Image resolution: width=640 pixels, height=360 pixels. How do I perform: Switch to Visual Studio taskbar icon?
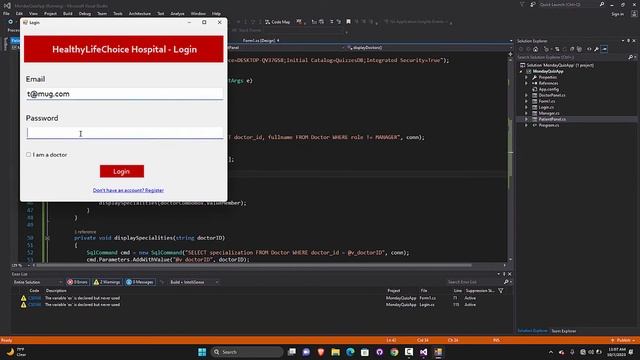tap(423, 352)
